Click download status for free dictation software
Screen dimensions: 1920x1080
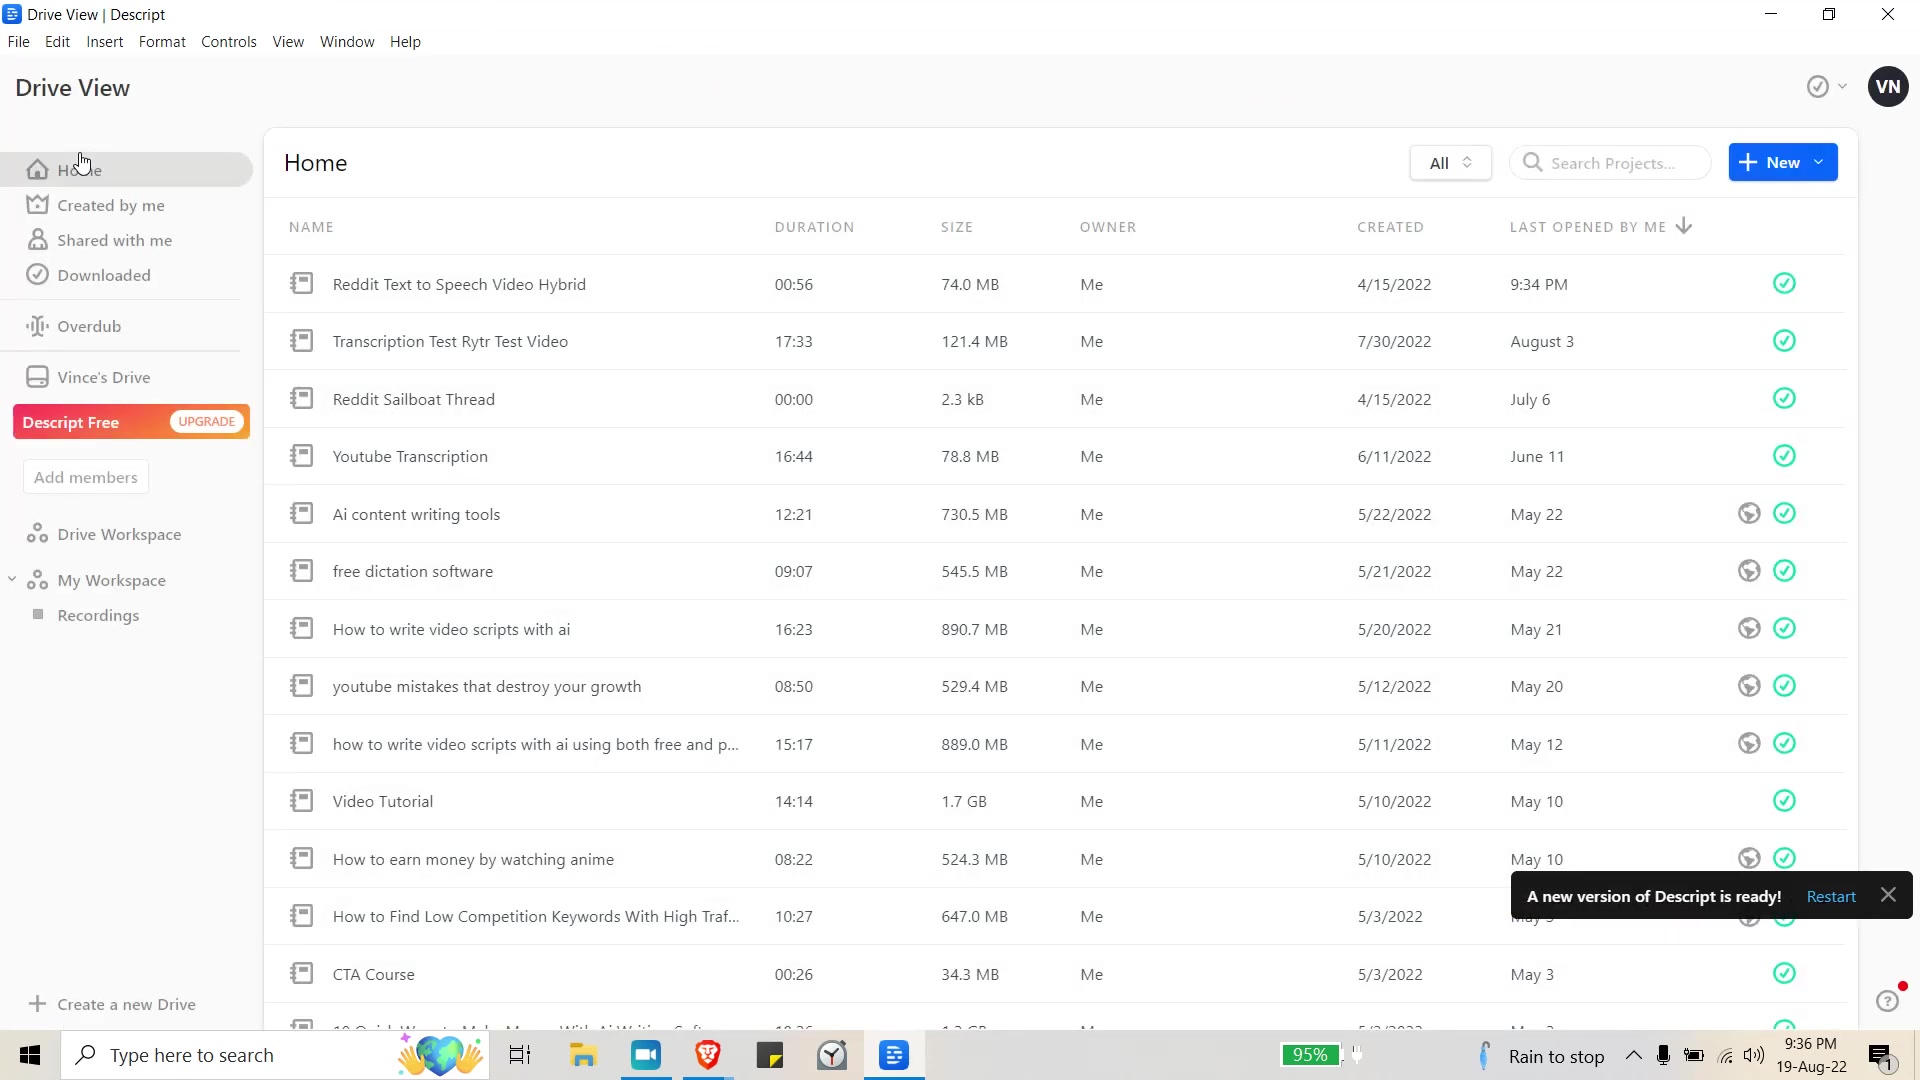click(1784, 571)
